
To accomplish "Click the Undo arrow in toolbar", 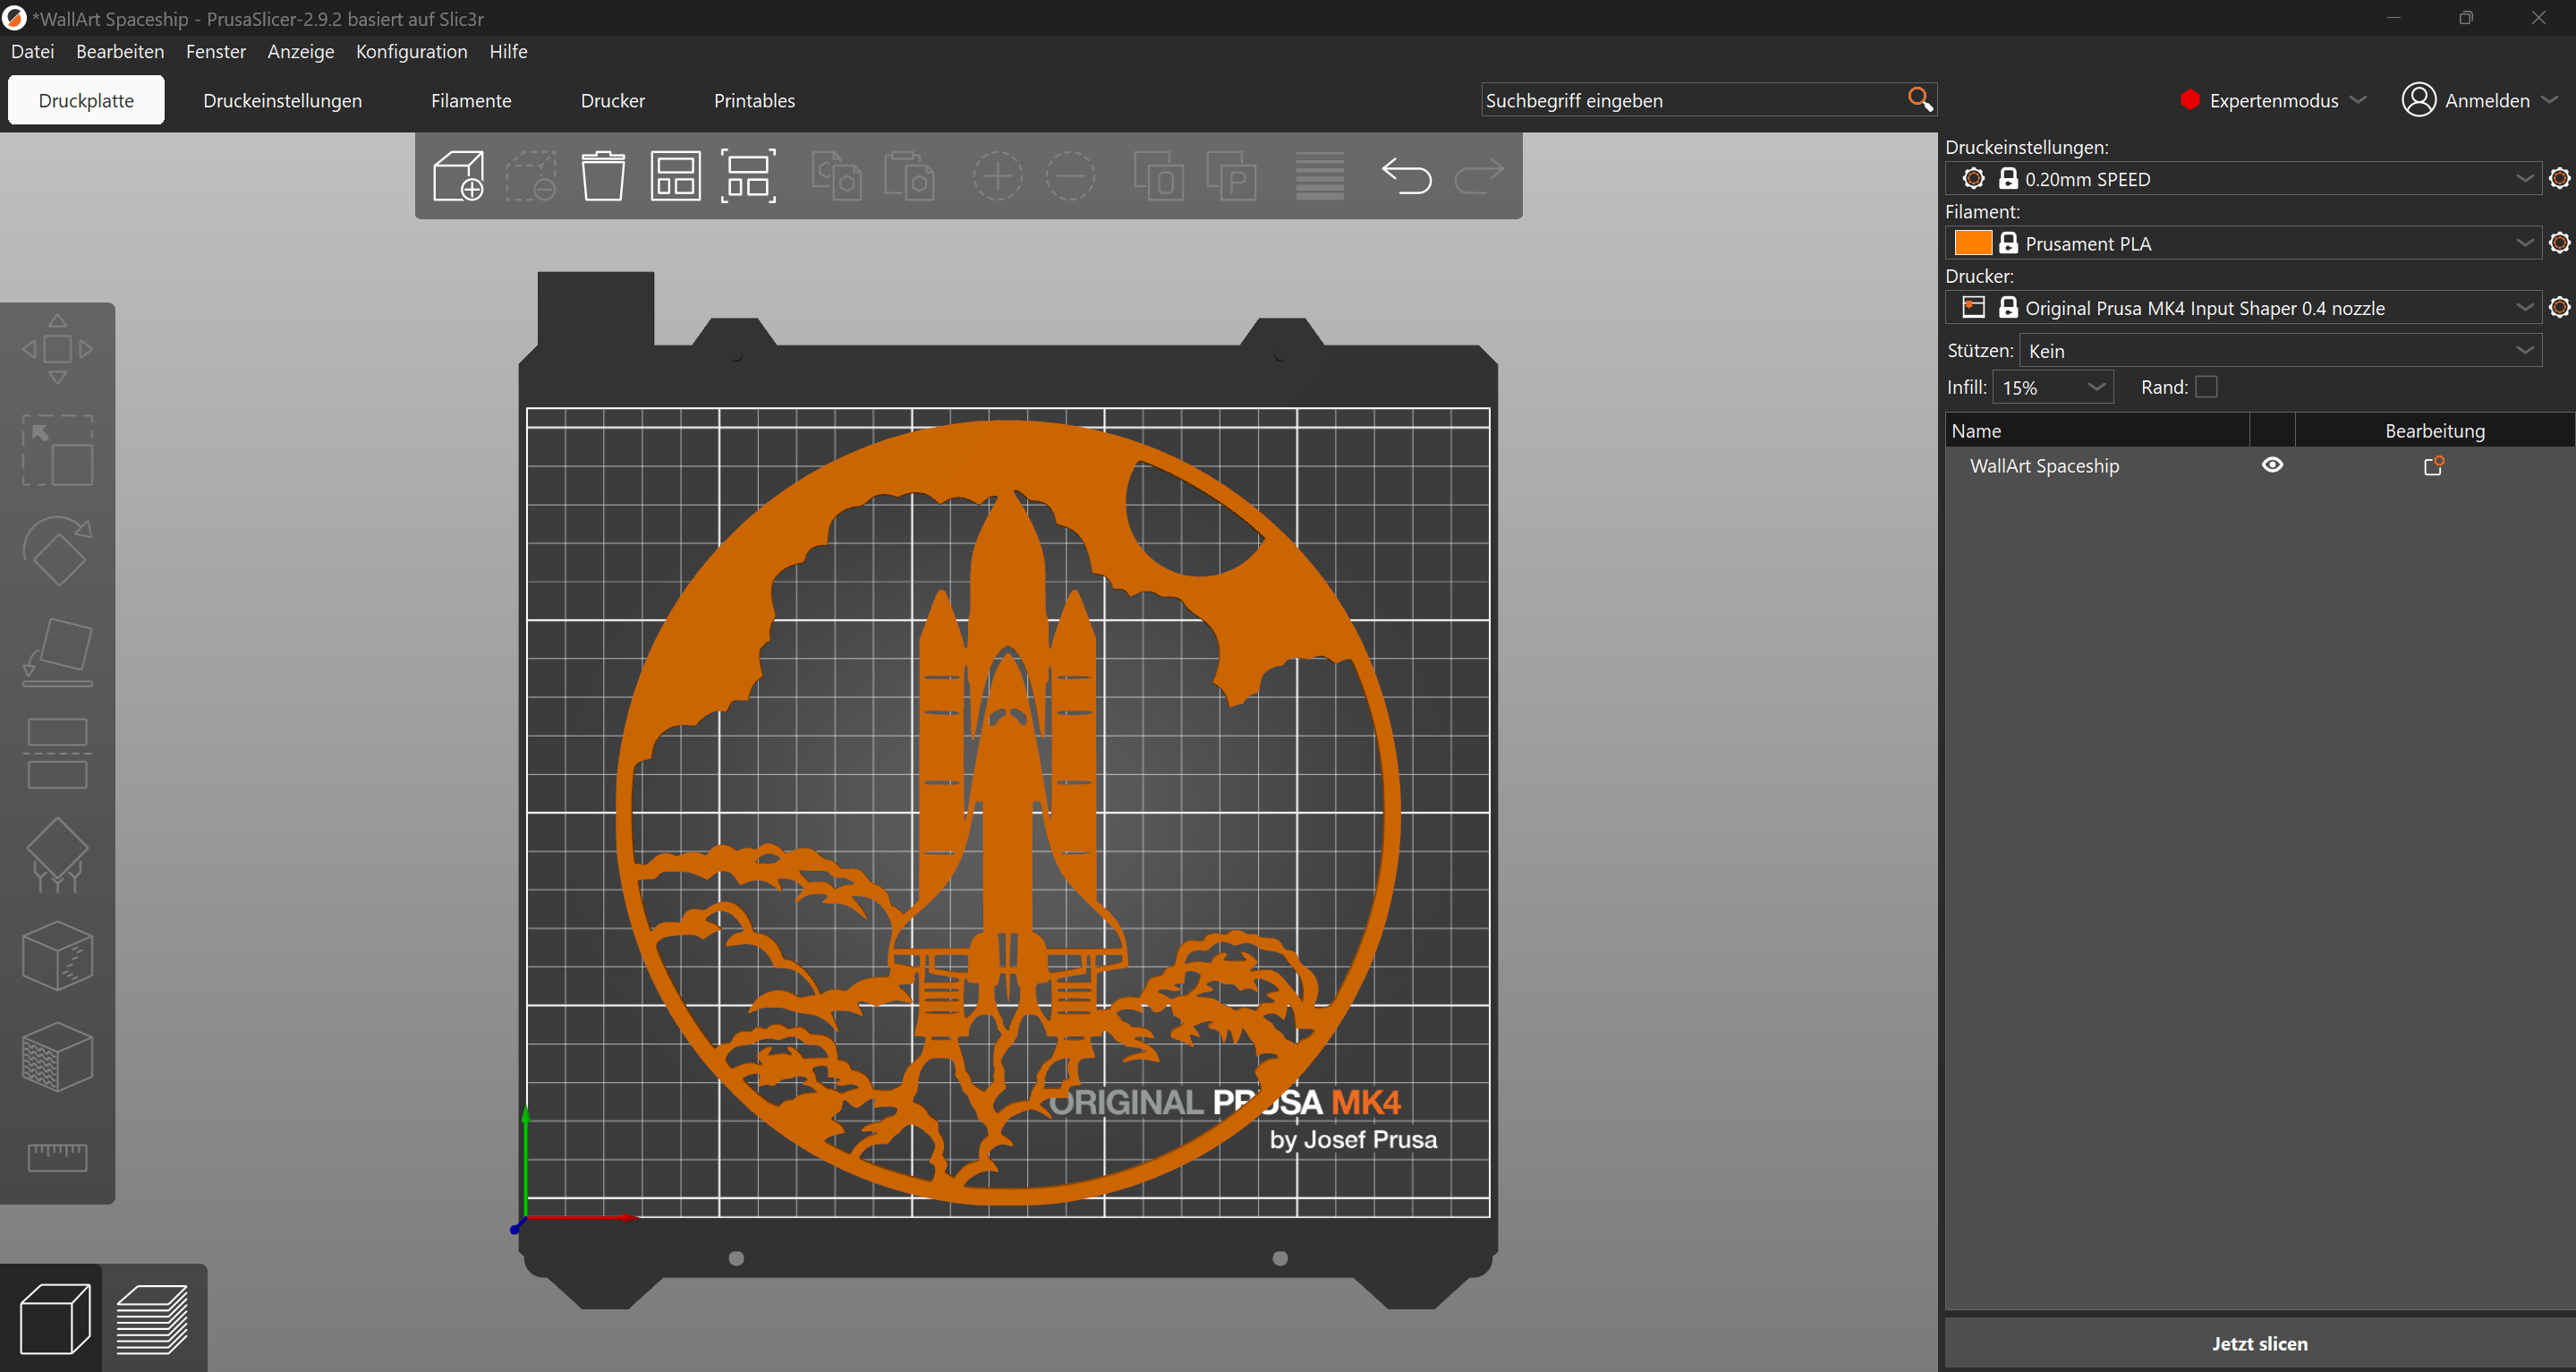I will (x=1407, y=176).
